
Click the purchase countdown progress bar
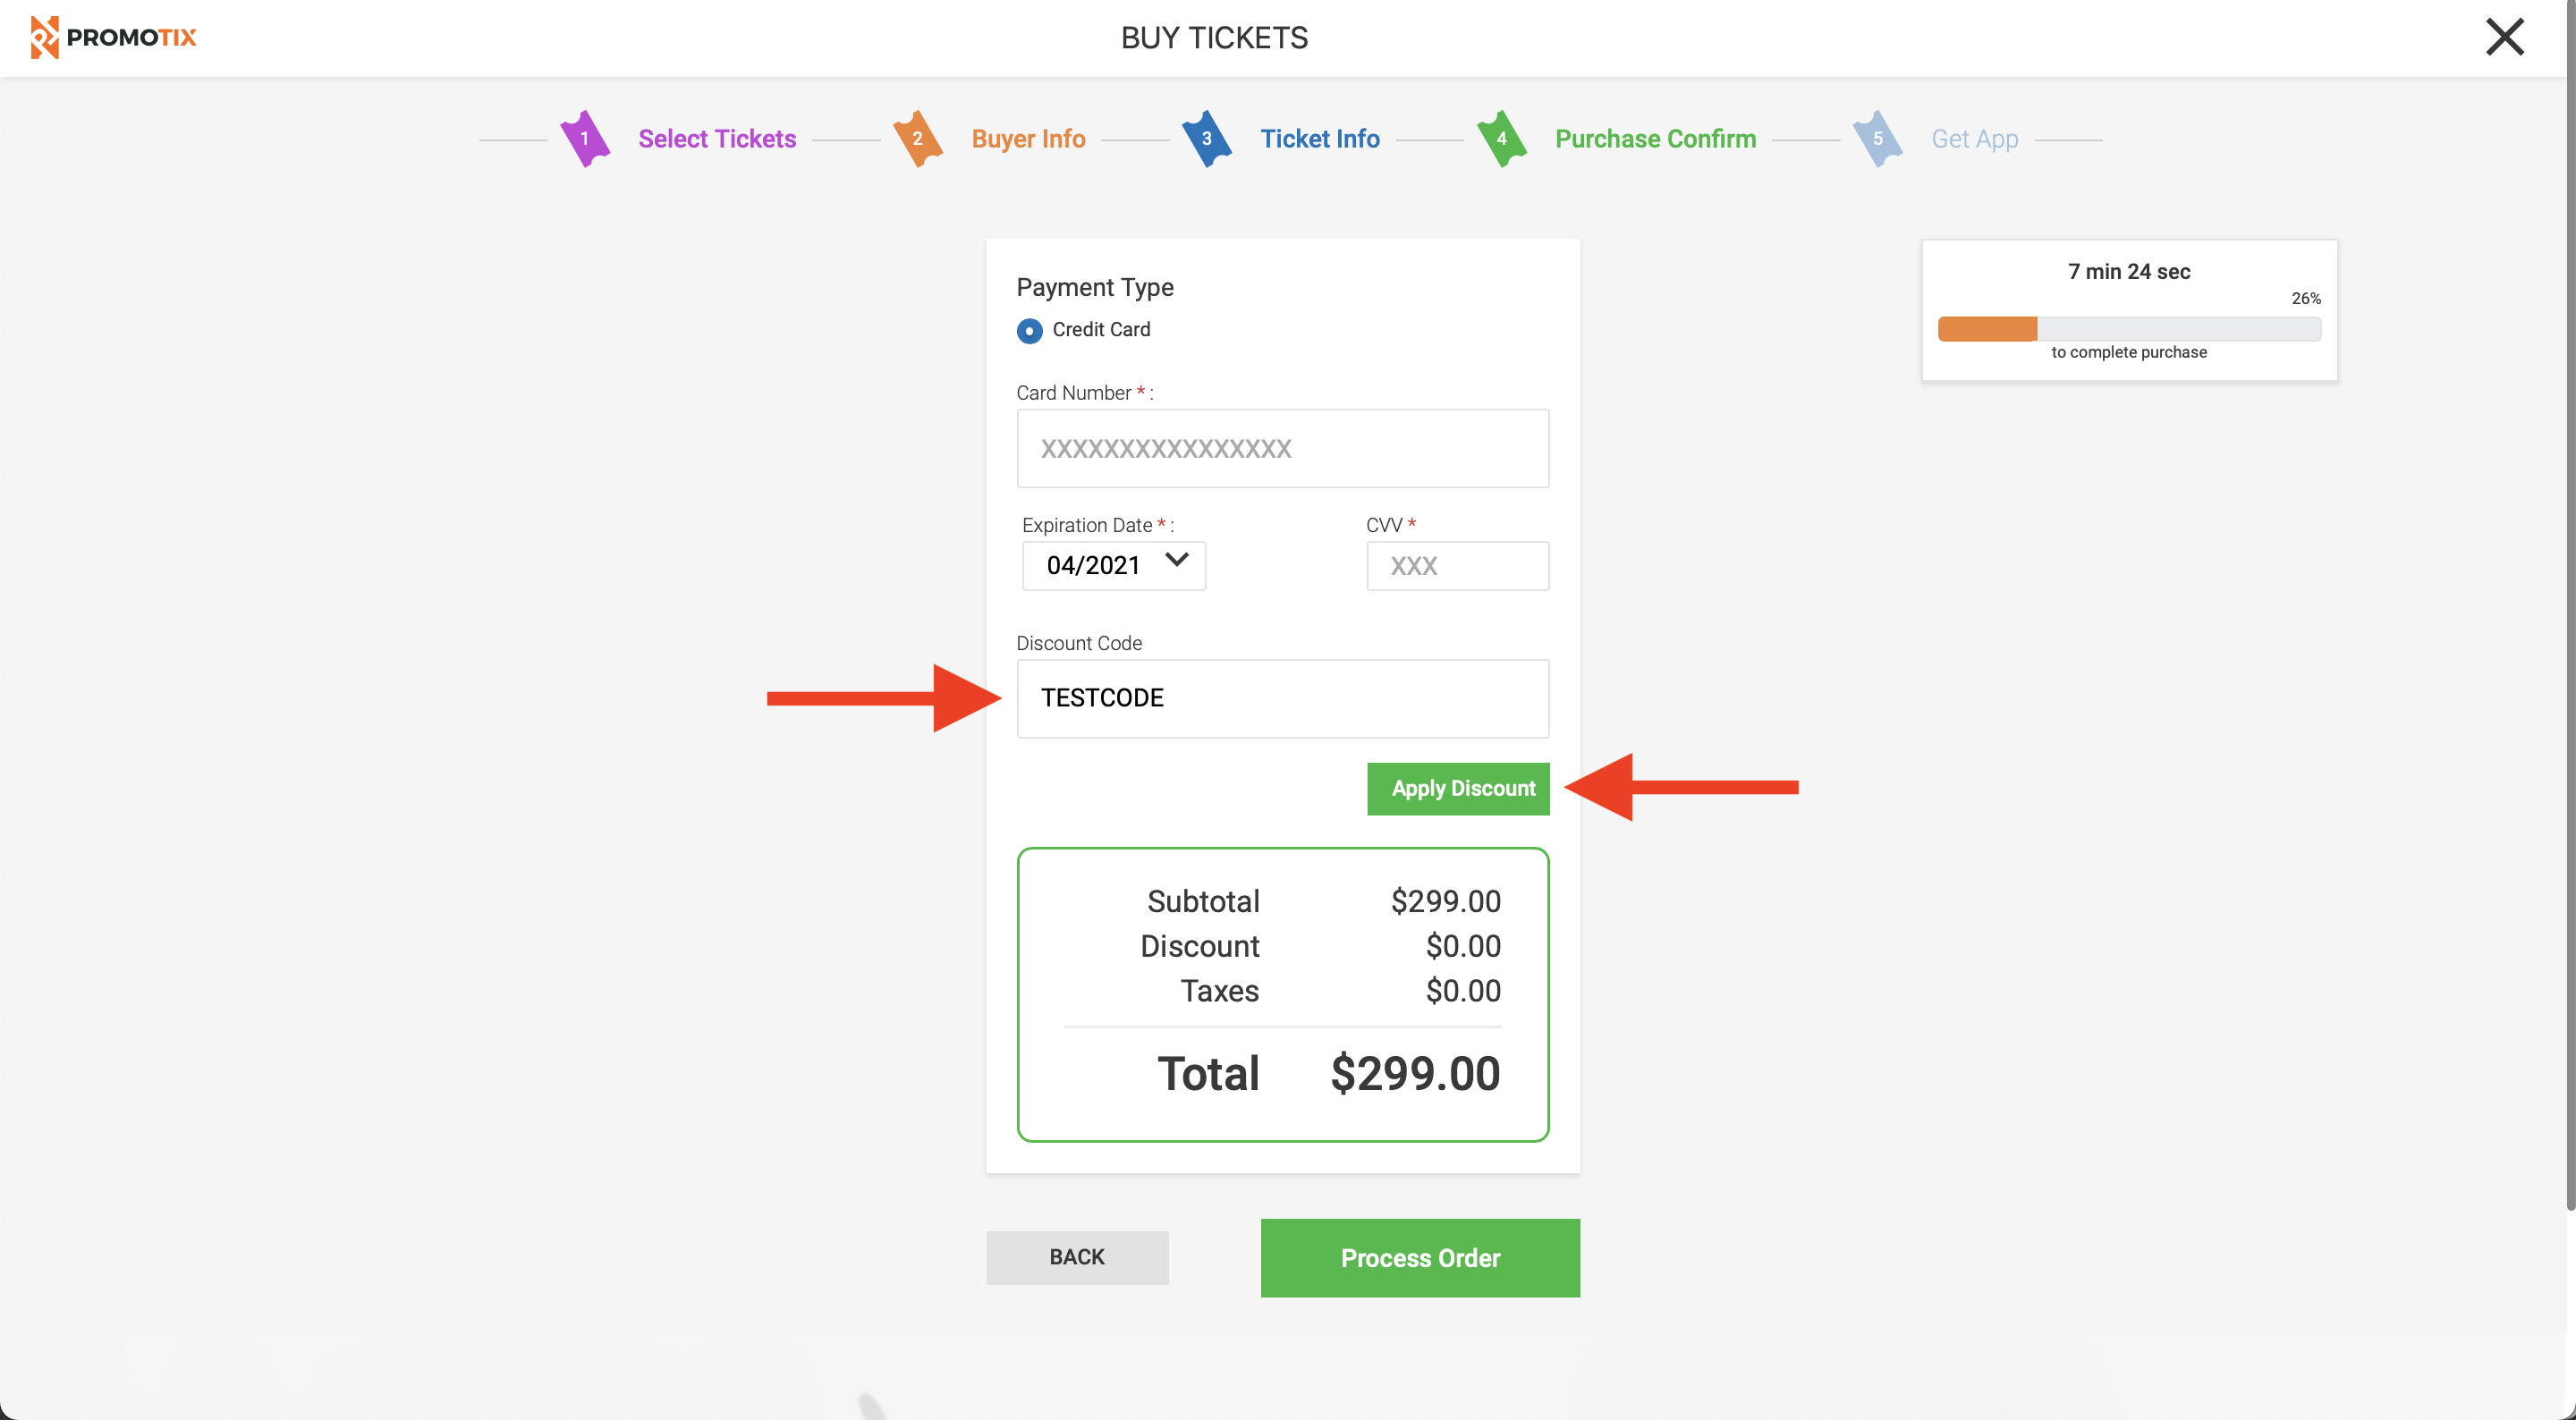[x=2129, y=328]
